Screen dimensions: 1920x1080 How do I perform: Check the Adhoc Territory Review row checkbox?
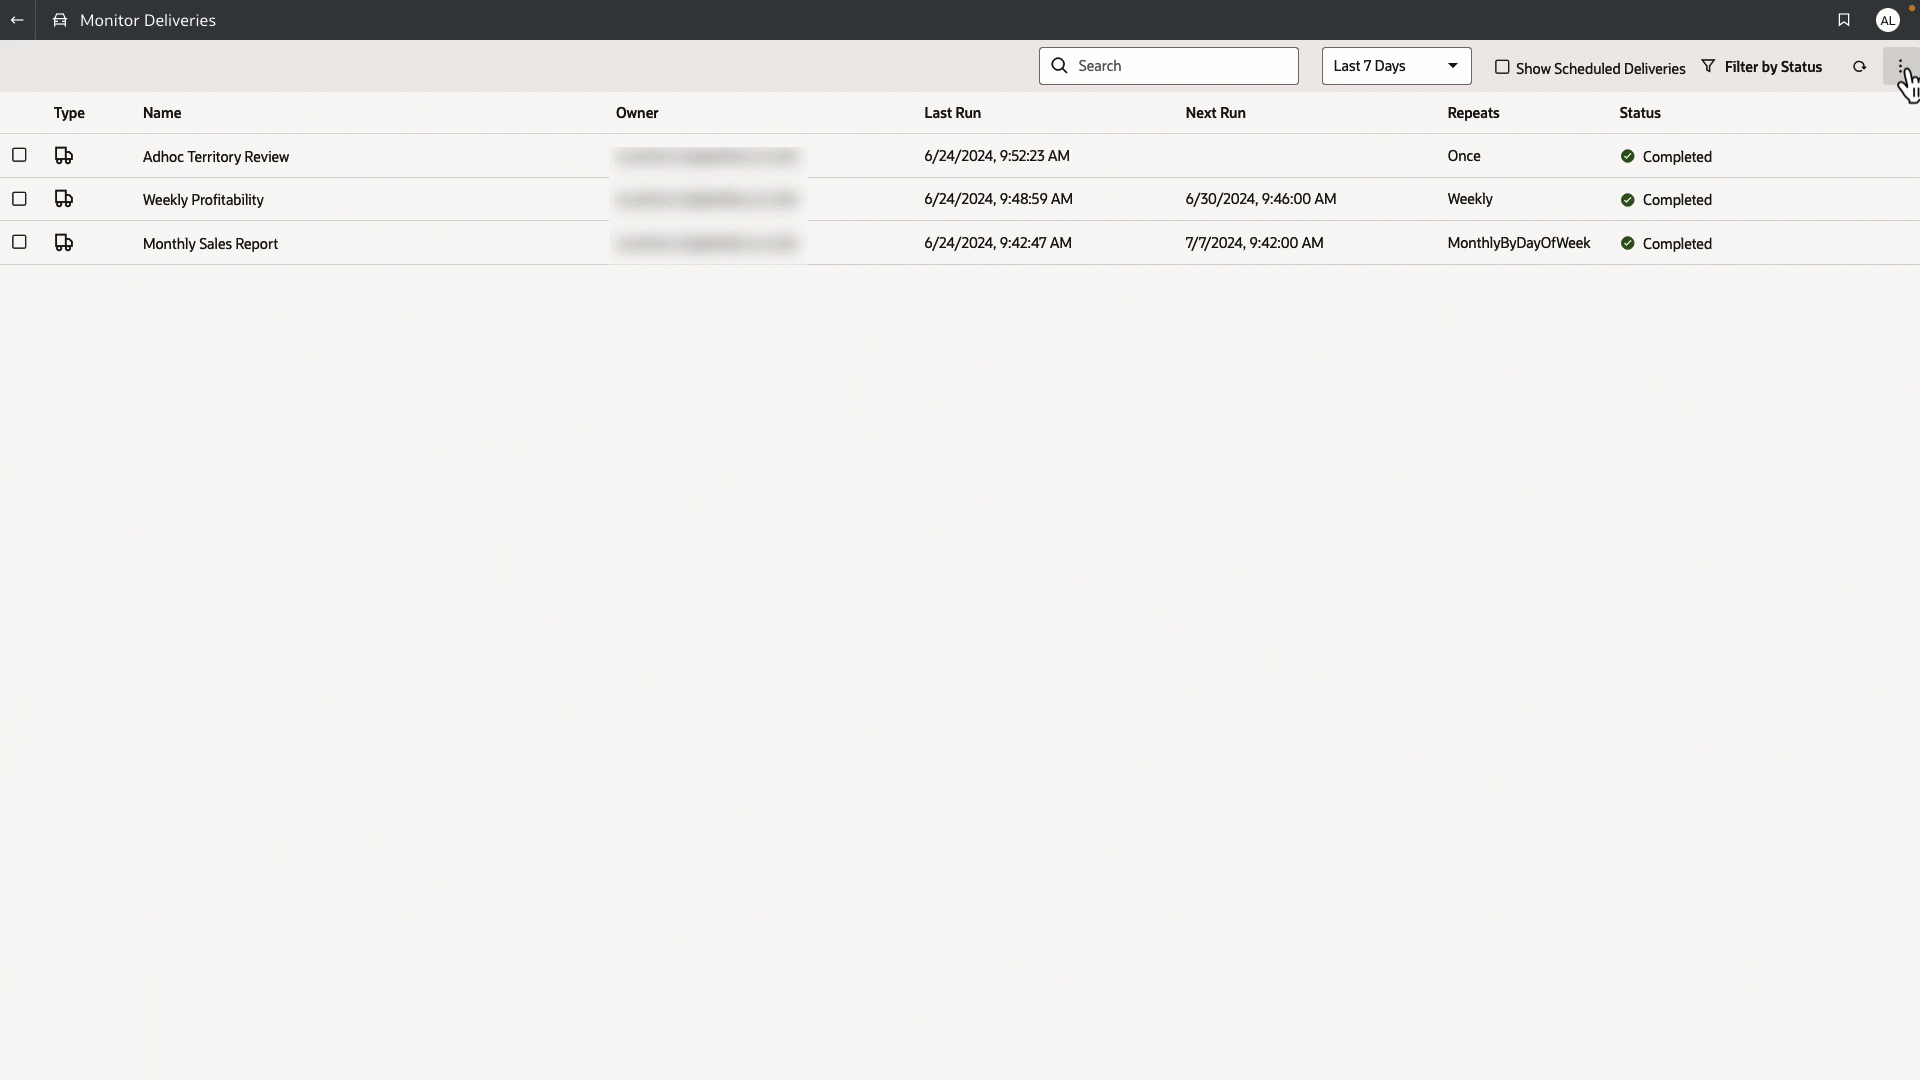(x=20, y=155)
